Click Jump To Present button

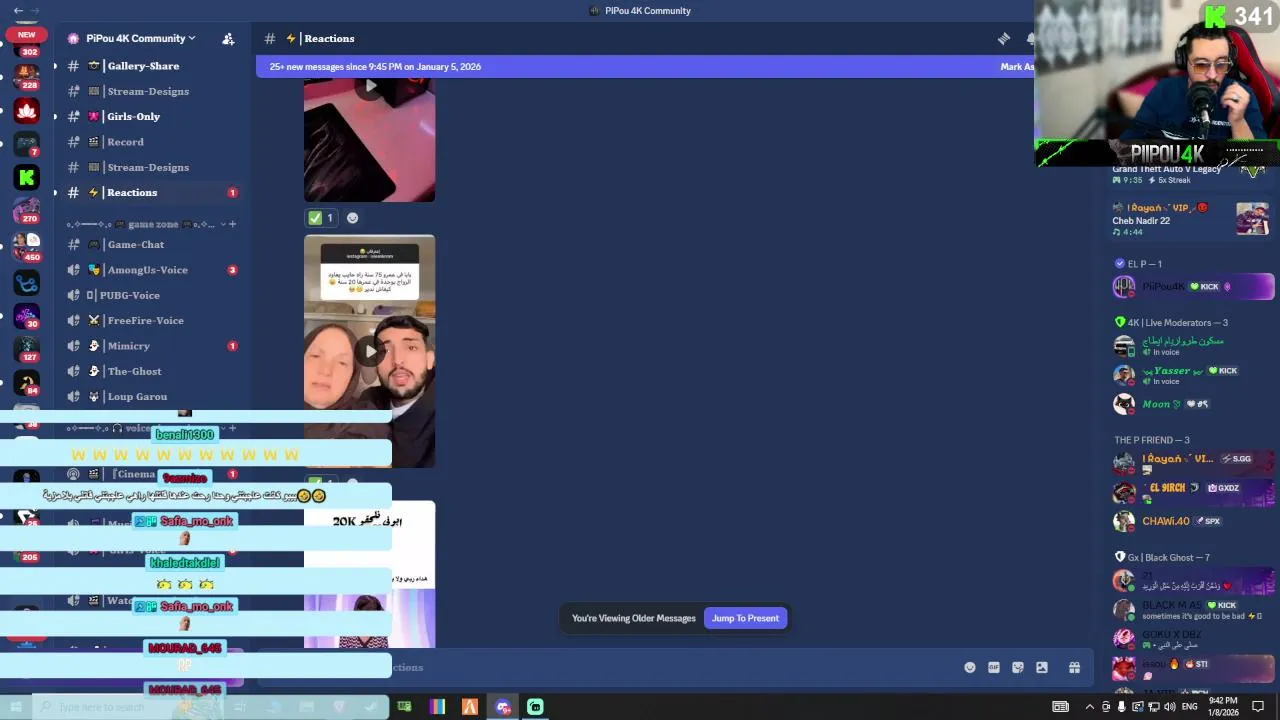click(x=745, y=618)
